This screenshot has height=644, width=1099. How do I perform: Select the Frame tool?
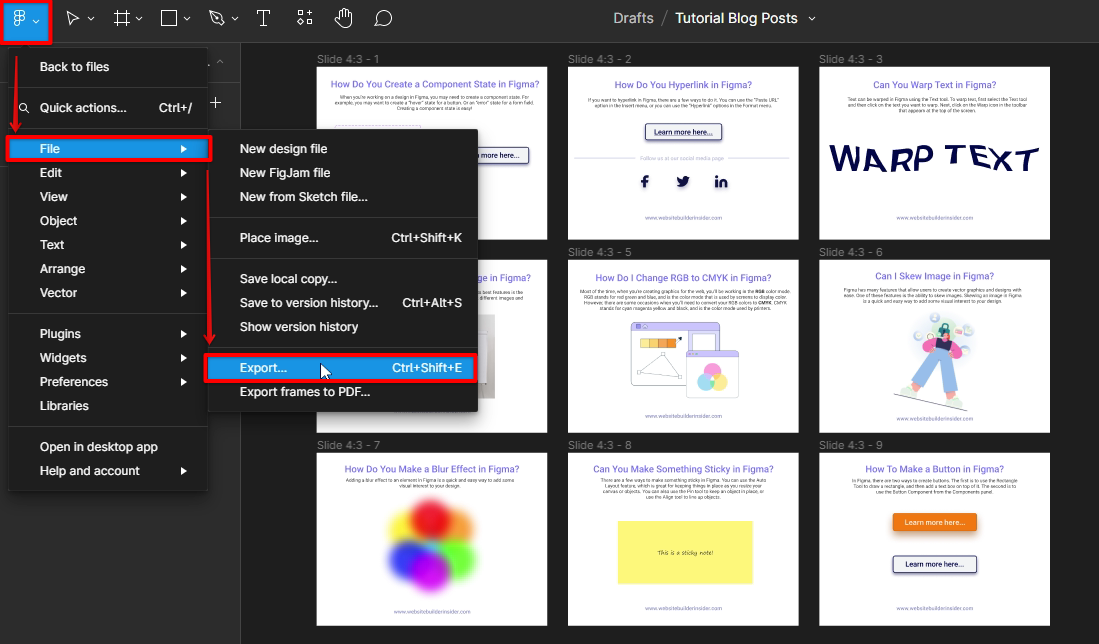click(x=121, y=19)
